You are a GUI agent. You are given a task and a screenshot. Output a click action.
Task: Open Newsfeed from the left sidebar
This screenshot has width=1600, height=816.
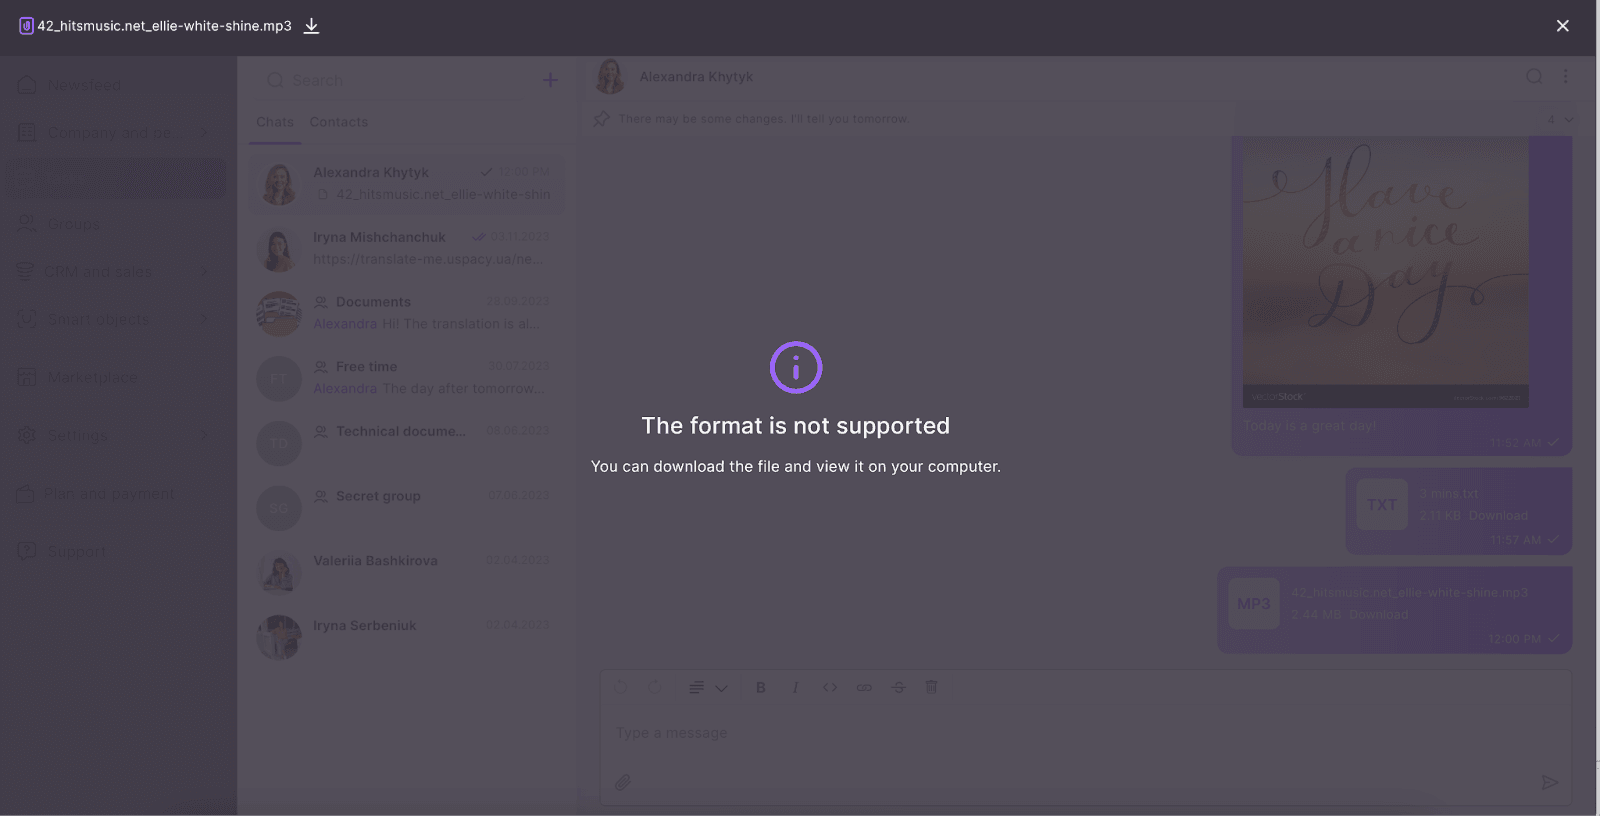(84, 85)
